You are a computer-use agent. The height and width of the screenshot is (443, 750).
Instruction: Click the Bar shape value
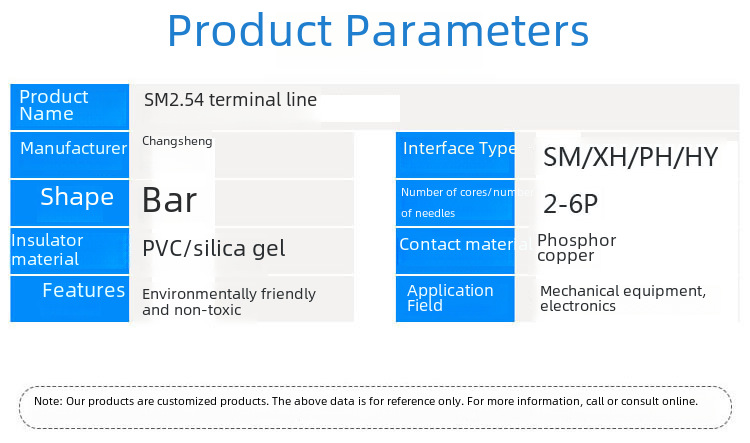coord(170,200)
